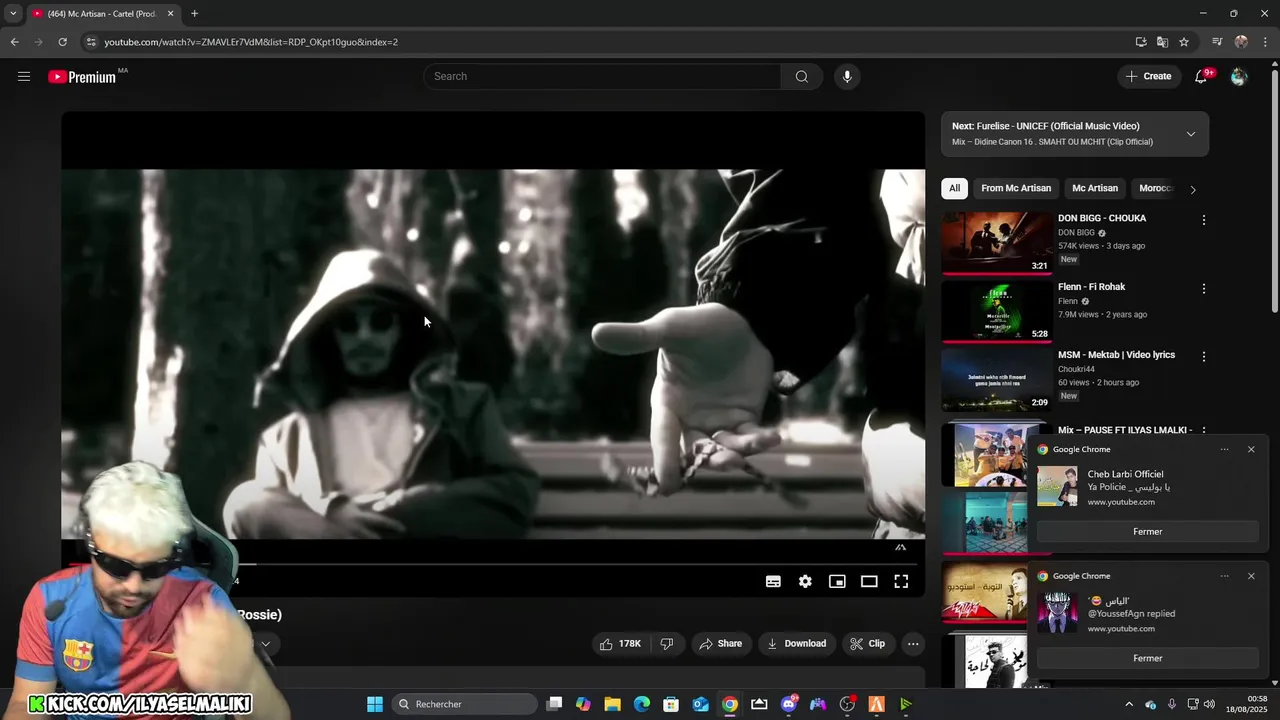Screen dimensions: 1280x720
Task: Like the video with 178K likes
Action: click(x=620, y=644)
